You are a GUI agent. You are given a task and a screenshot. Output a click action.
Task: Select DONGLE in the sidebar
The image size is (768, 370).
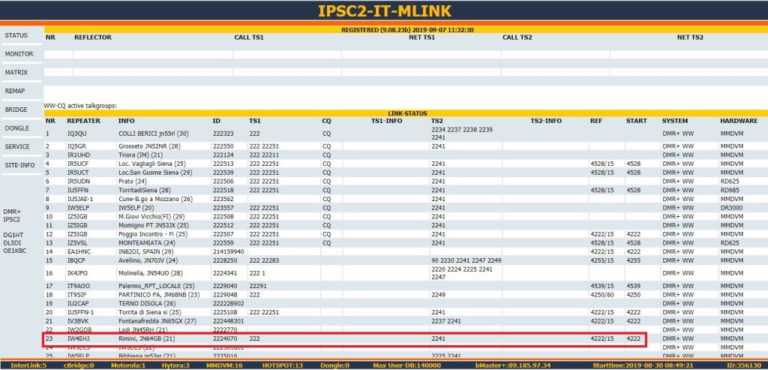click(x=17, y=128)
